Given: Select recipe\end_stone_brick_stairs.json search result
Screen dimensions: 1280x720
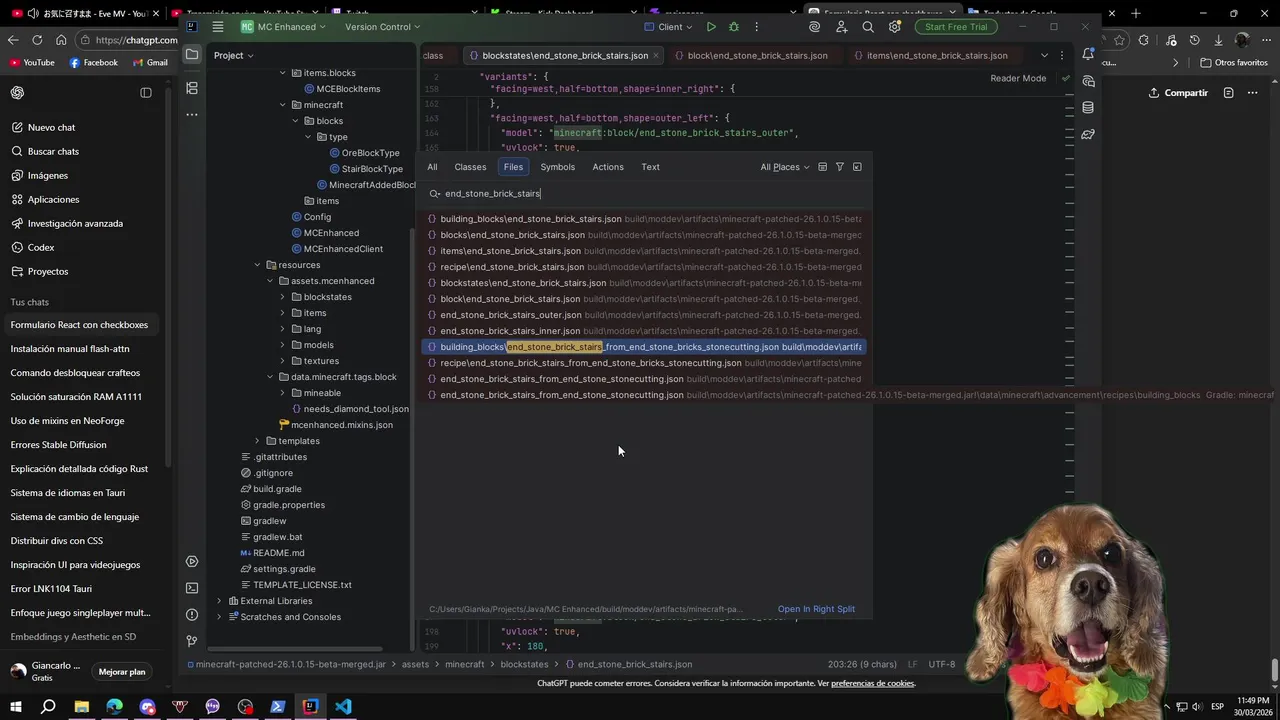Looking at the screenshot, I should 644,267.
